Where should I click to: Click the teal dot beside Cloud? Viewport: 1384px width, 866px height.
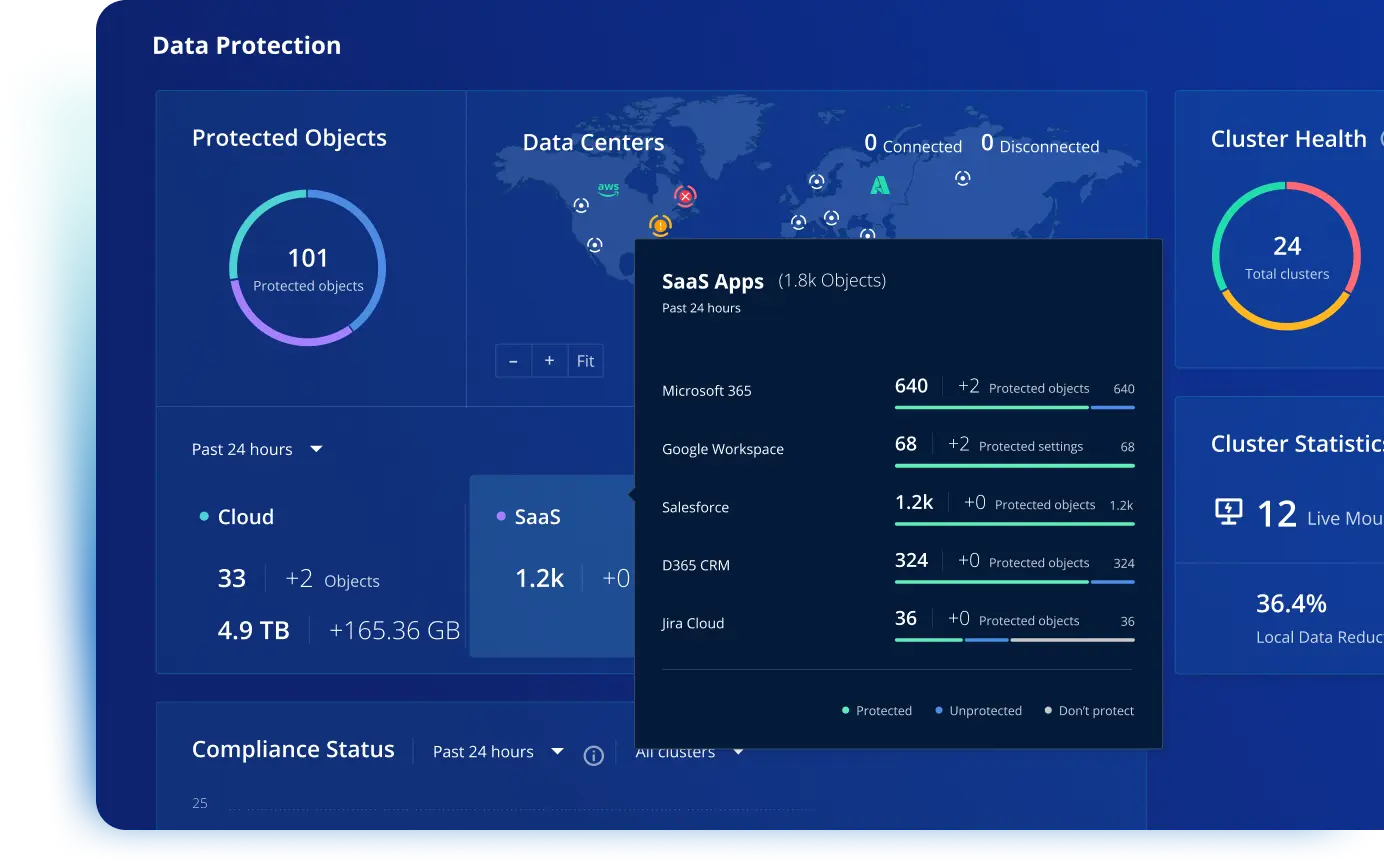click(204, 517)
